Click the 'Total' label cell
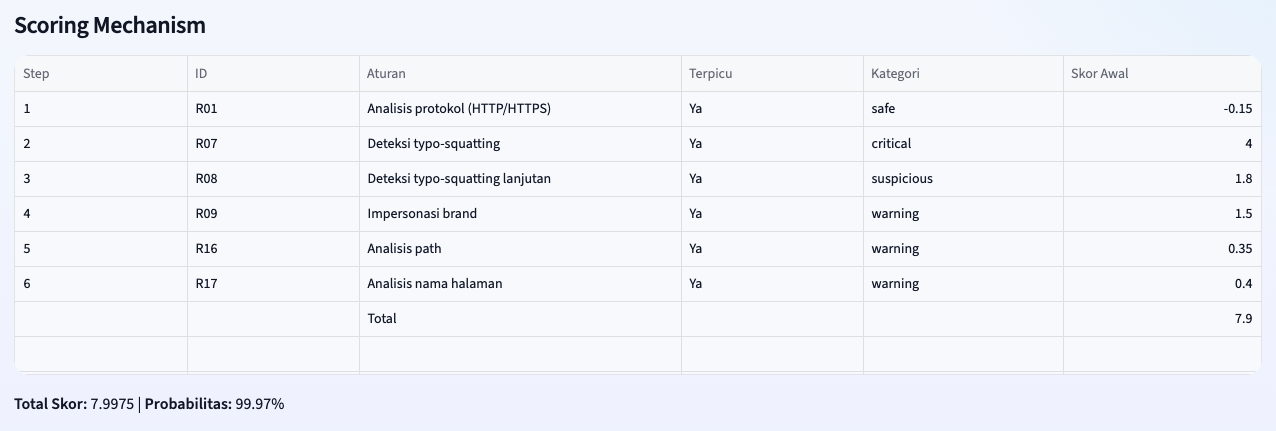 (x=520, y=319)
